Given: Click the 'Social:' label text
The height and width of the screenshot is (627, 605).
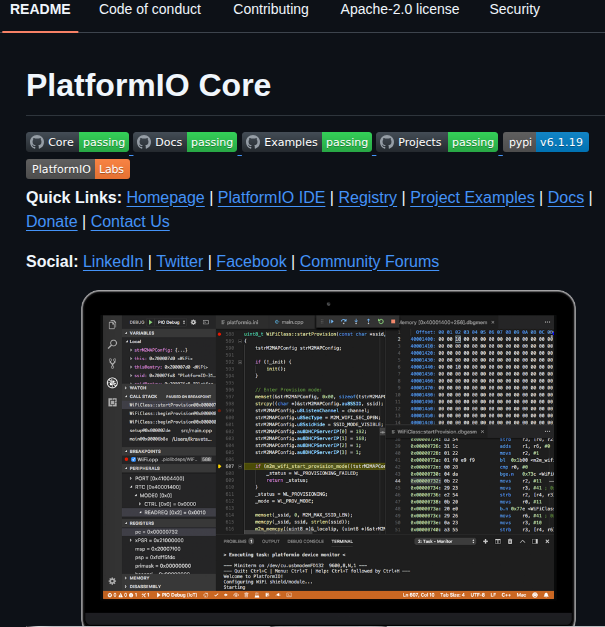Looking at the screenshot, I should (x=52, y=262).
